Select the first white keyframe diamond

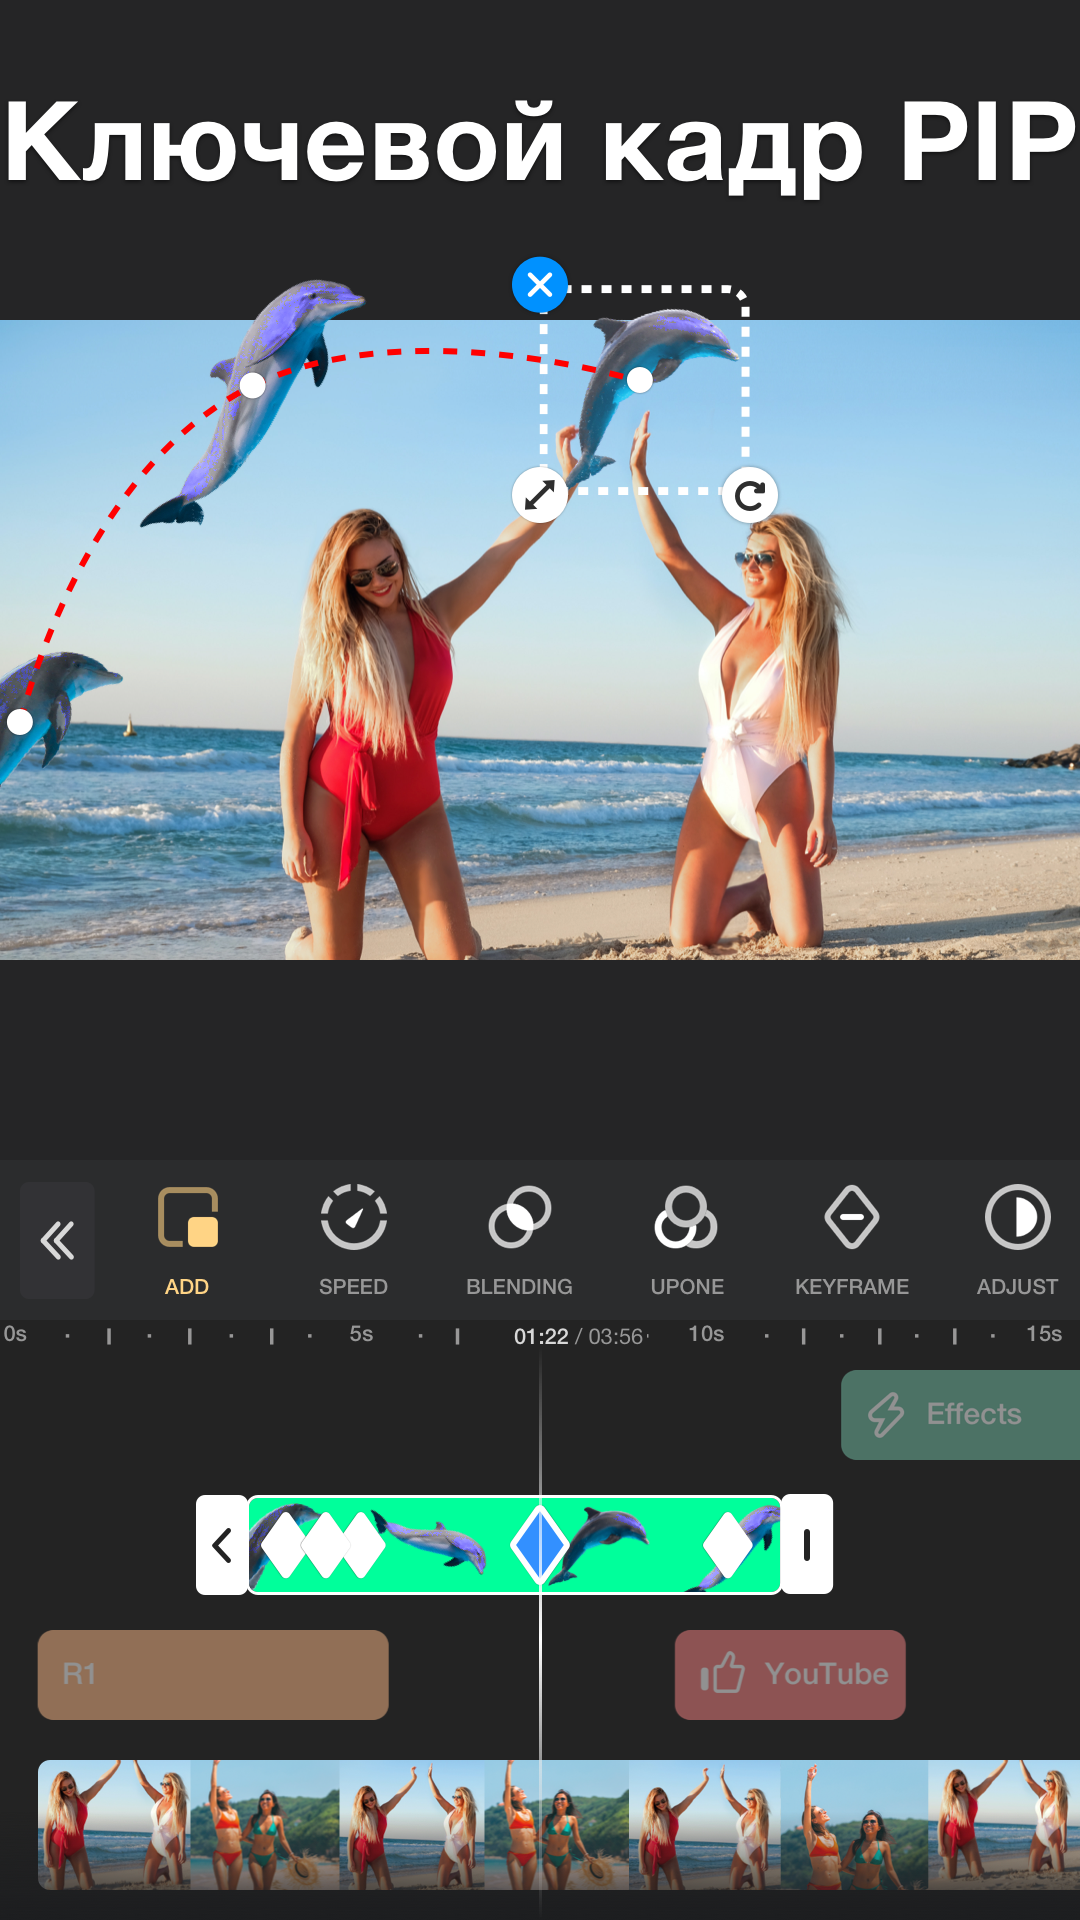point(286,1545)
